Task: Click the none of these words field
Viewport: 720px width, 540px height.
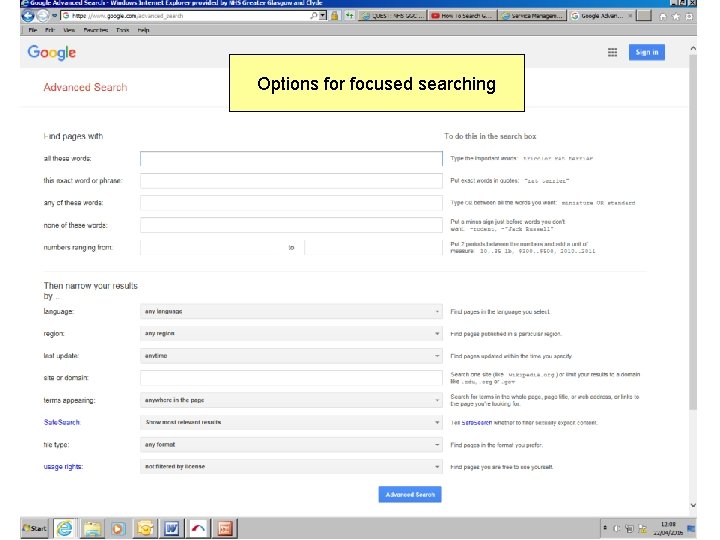Action: [291, 225]
